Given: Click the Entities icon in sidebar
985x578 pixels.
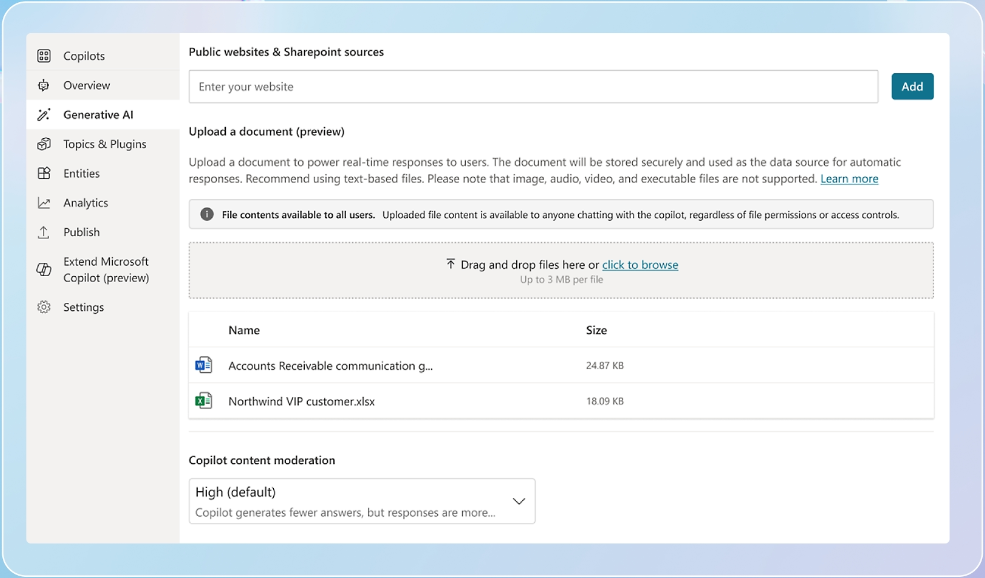Looking at the screenshot, I should (43, 173).
